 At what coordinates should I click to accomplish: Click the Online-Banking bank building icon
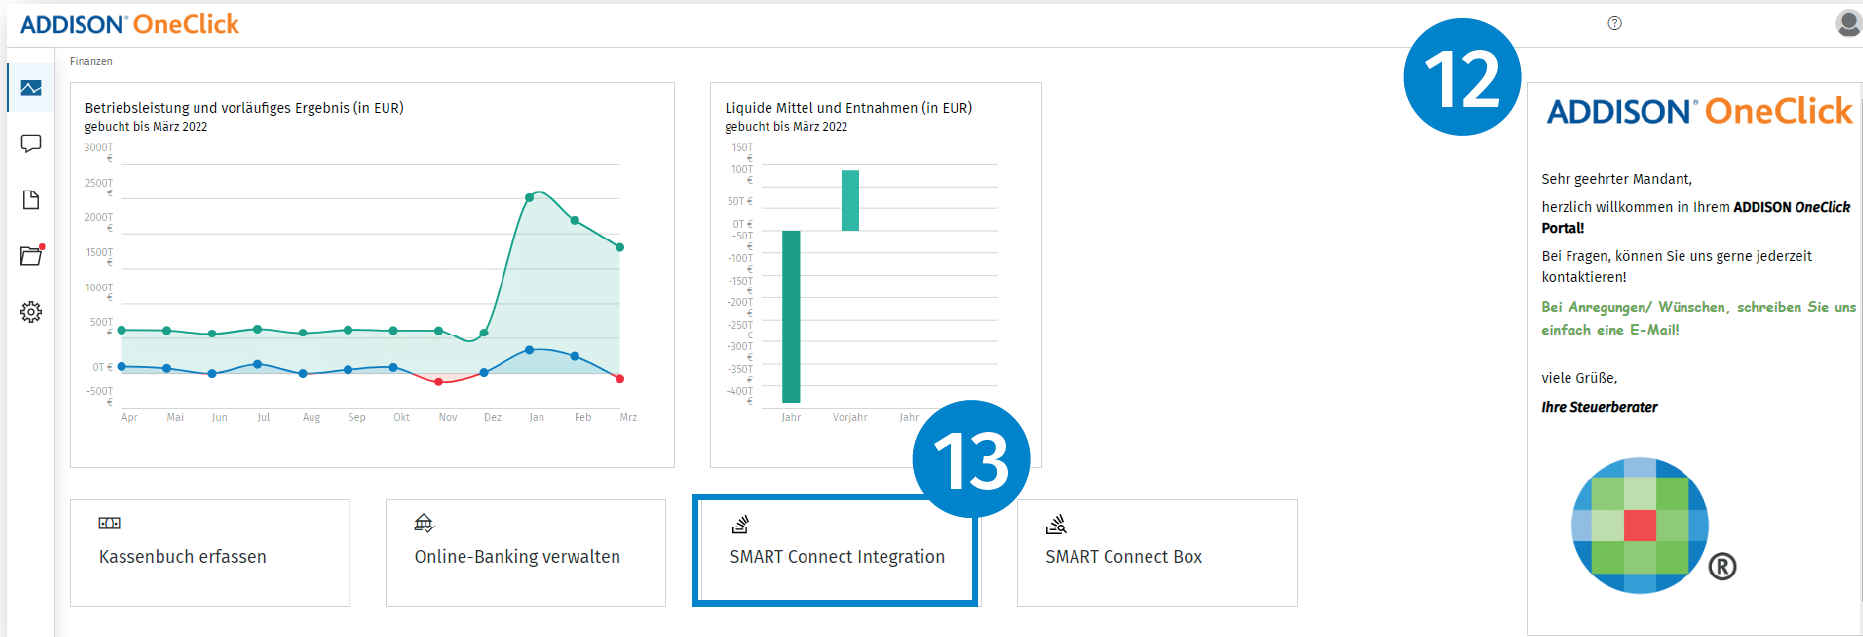point(424,522)
